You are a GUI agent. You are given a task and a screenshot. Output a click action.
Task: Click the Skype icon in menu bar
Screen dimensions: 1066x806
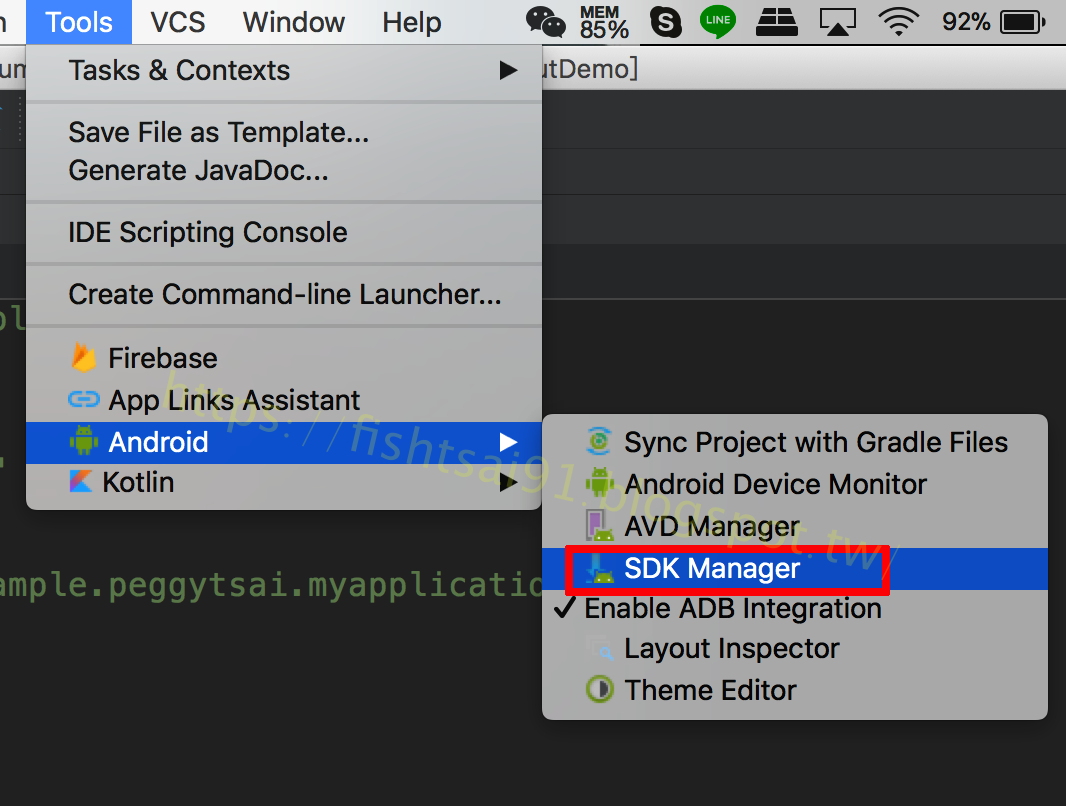coord(666,22)
